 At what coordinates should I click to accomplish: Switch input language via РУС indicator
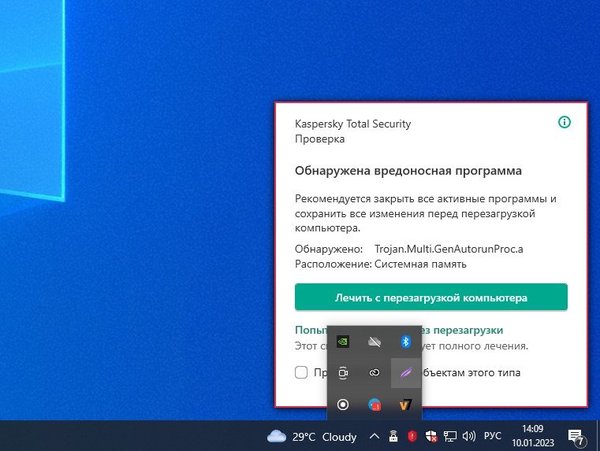[x=492, y=436]
